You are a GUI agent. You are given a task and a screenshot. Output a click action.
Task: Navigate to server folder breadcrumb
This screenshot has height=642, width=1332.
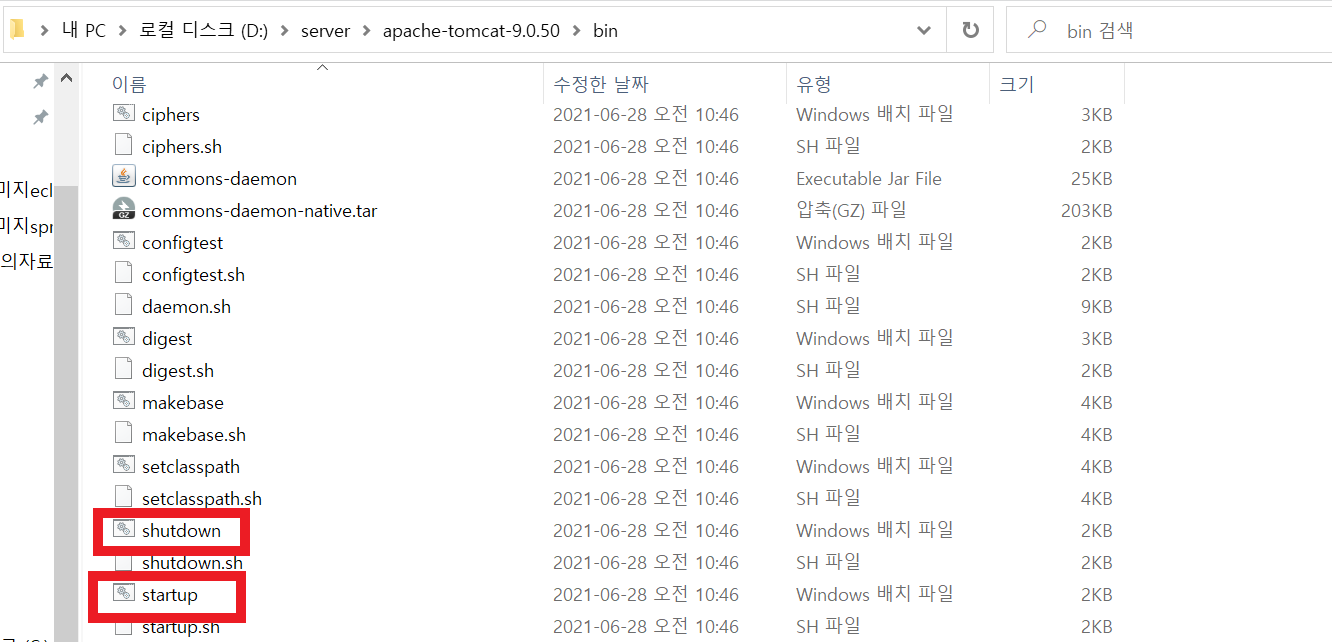pyautogui.click(x=326, y=31)
